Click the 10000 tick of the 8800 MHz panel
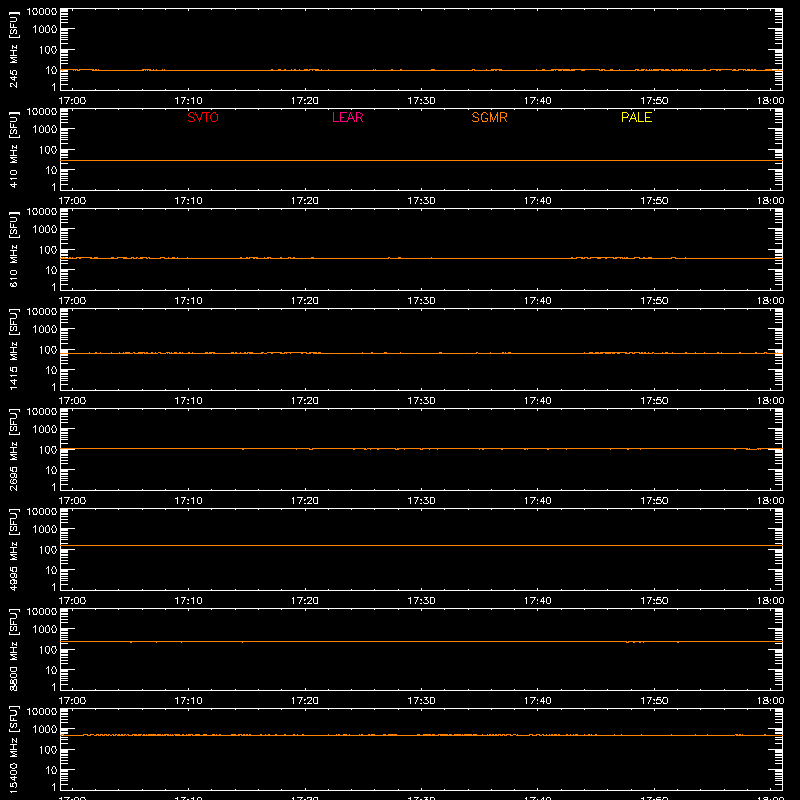800x800 pixels. point(42,612)
